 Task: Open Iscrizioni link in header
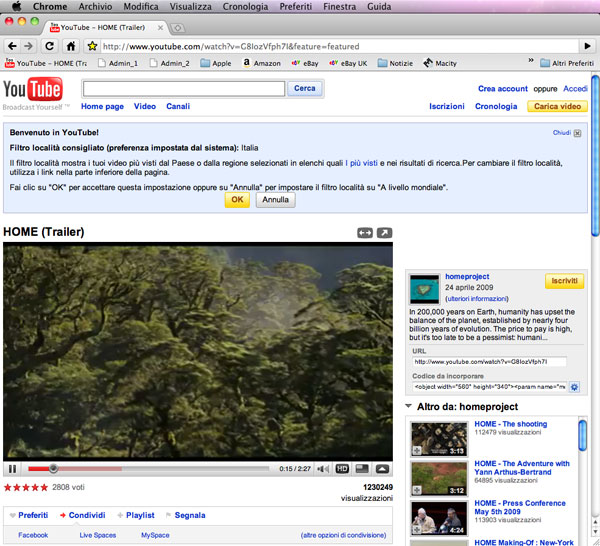447,106
